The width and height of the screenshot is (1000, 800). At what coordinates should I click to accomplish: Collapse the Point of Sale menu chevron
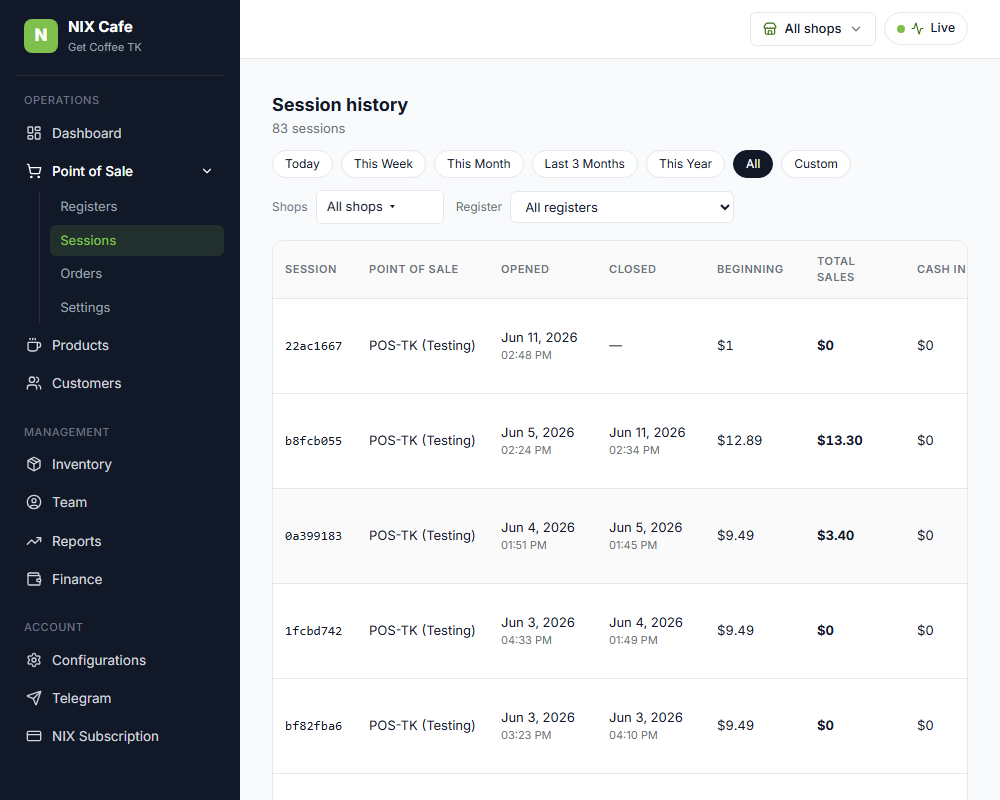point(207,171)
